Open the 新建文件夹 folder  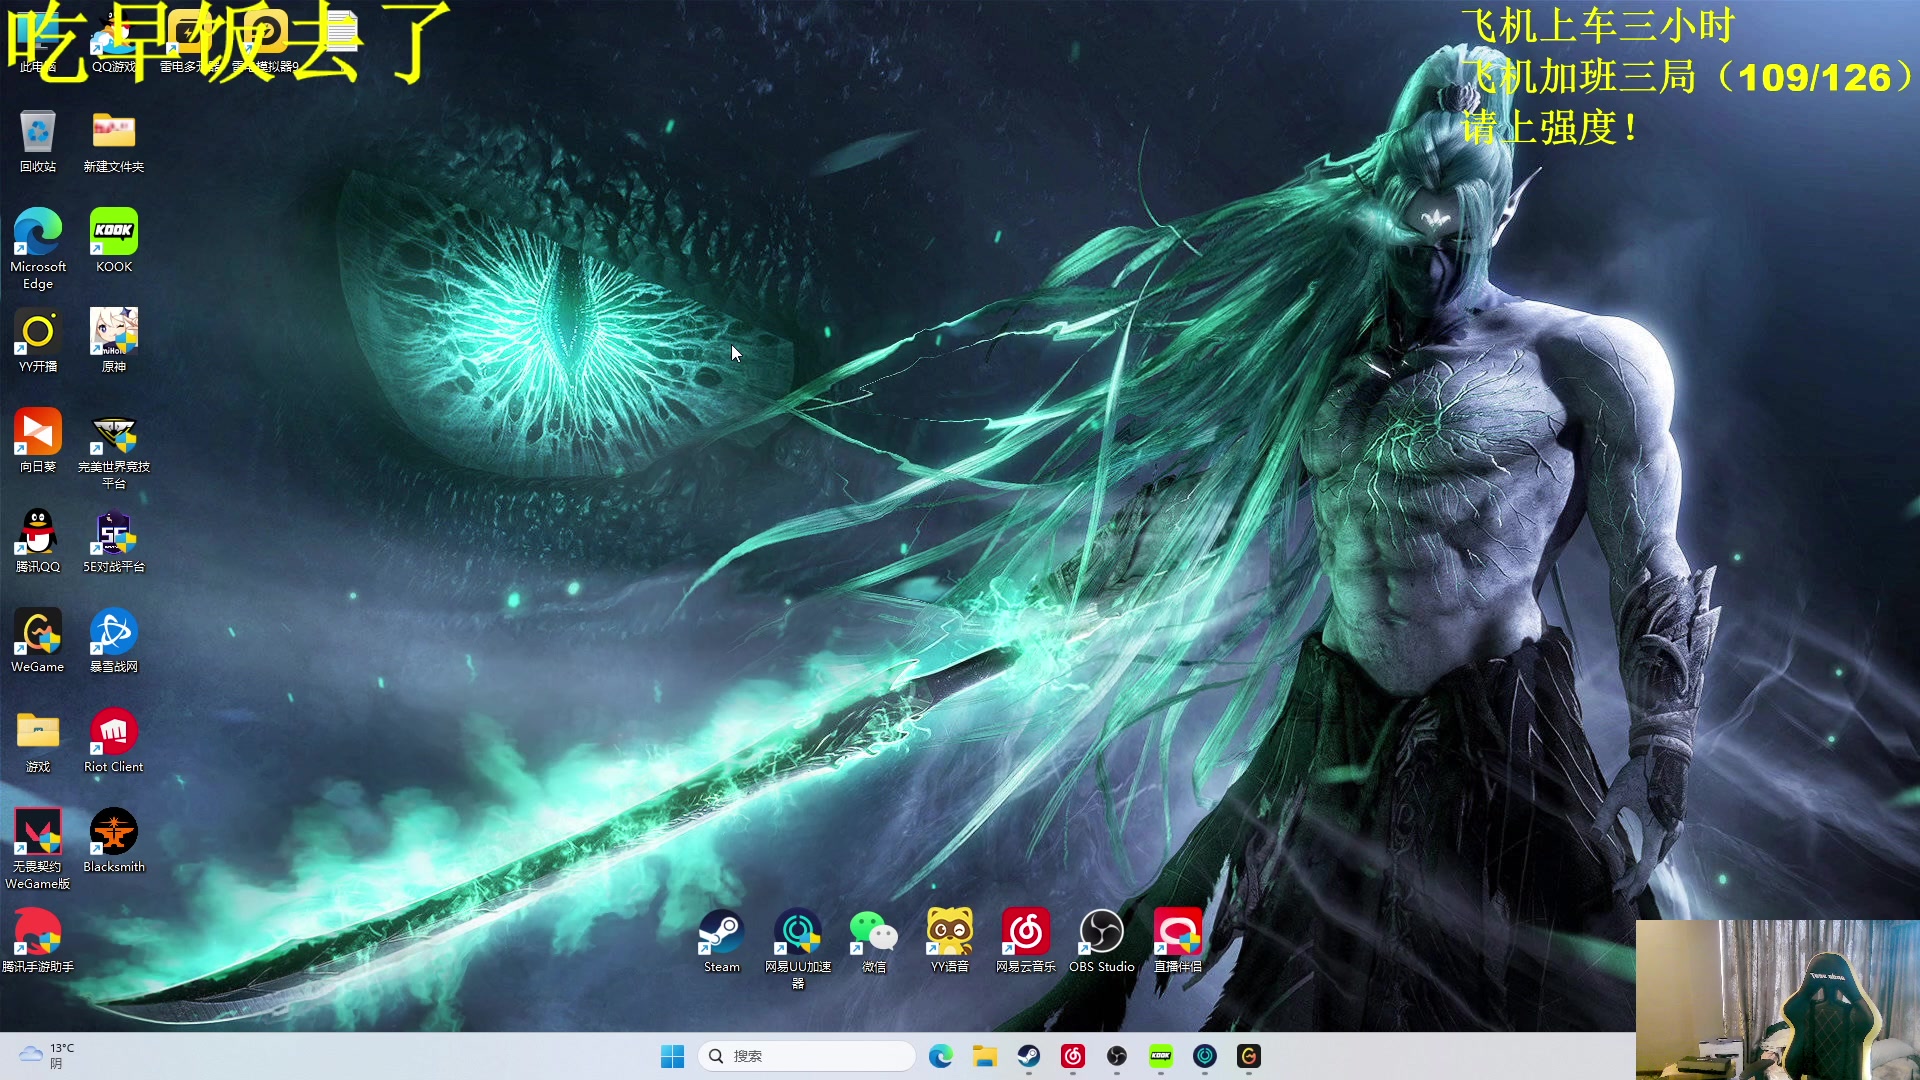tap(114, 133)
